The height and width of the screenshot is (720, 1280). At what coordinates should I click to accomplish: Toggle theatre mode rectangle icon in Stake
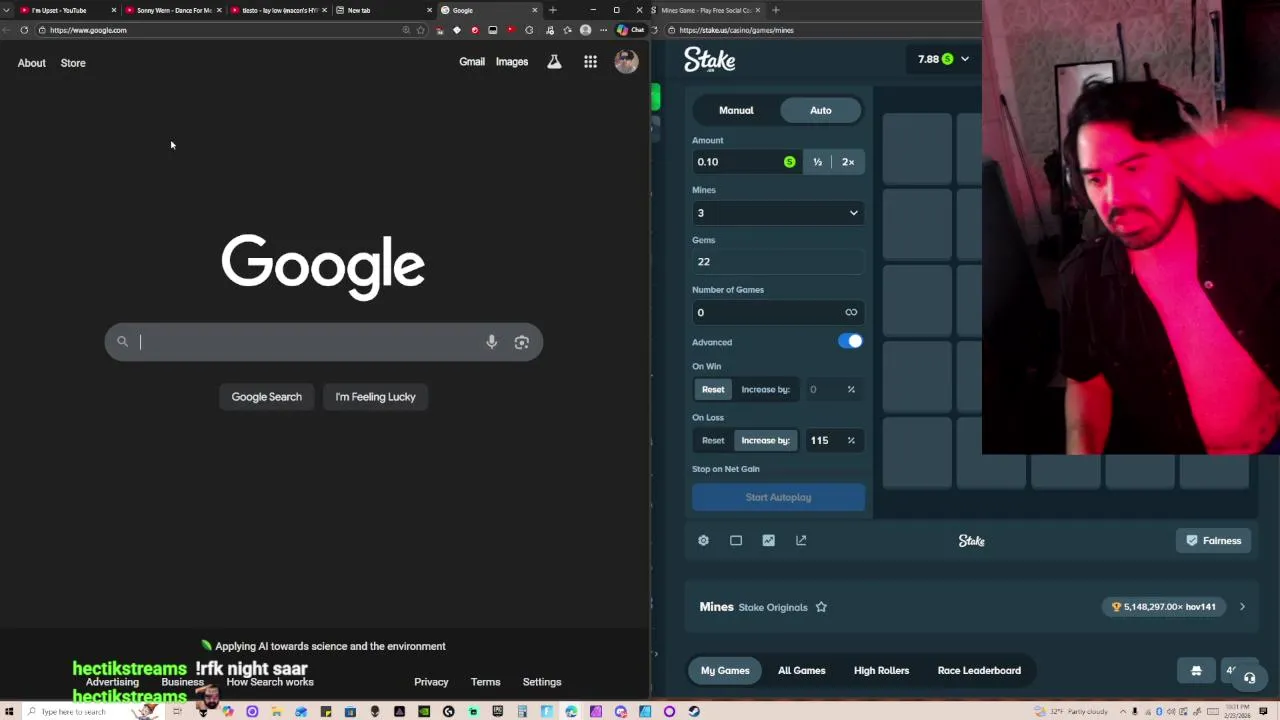[736, 540]
